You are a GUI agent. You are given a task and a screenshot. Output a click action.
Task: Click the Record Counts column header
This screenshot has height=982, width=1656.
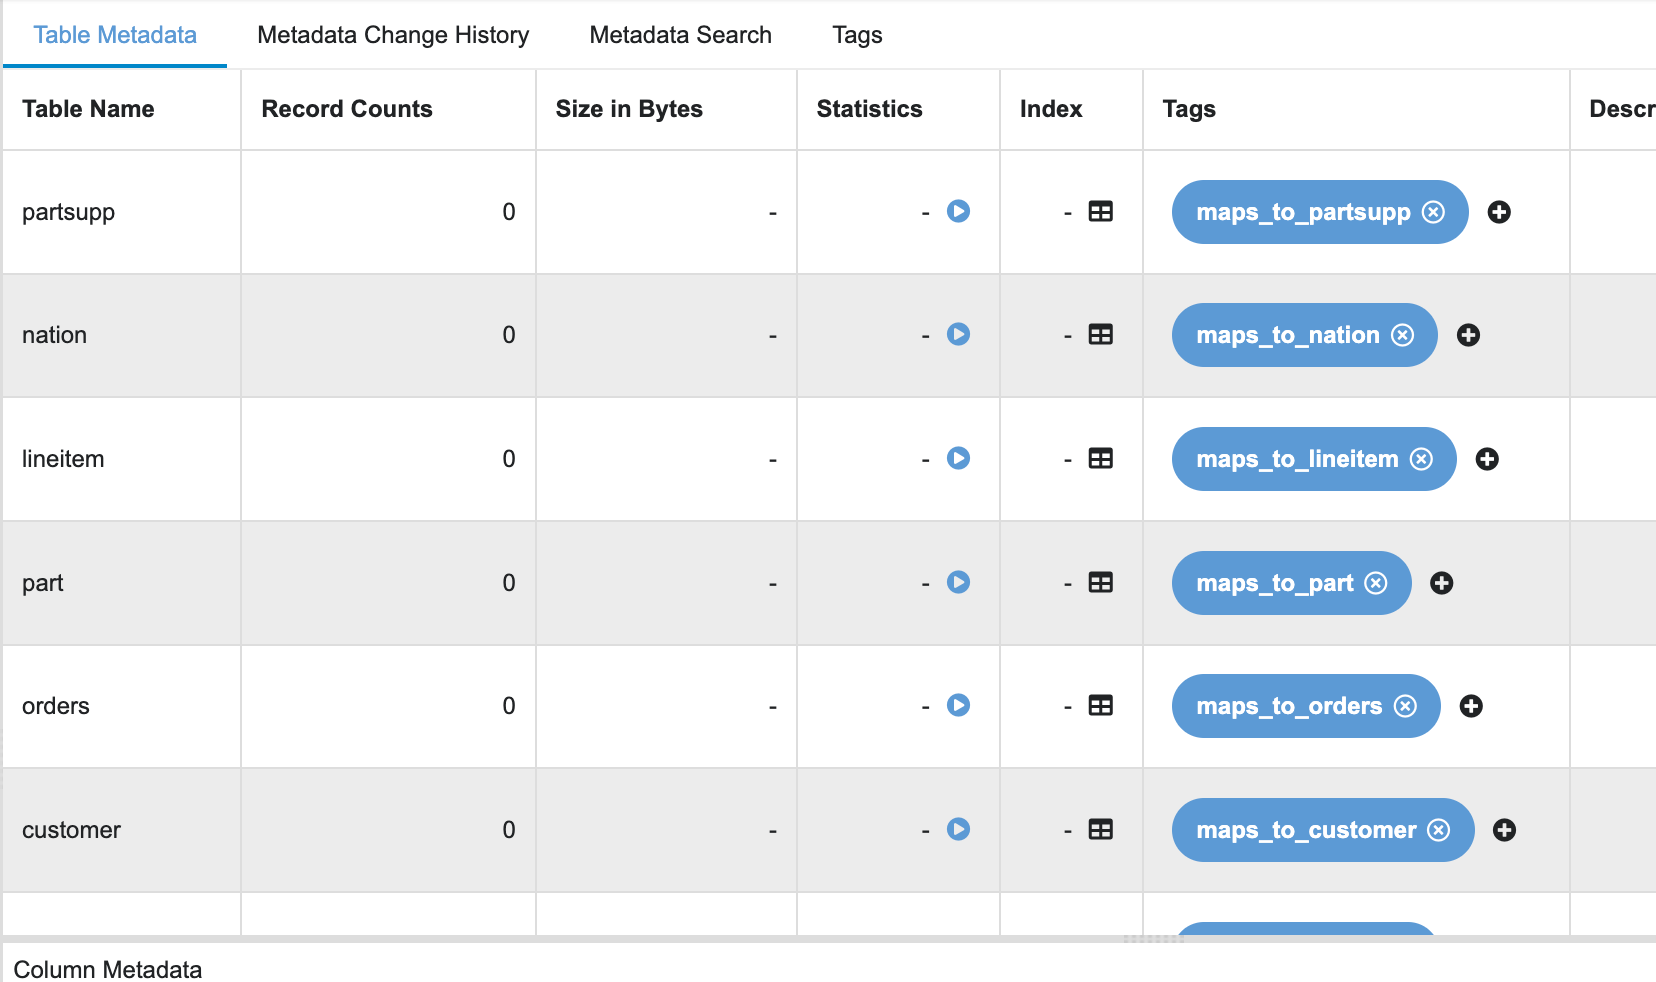pyautogui.click(x=347, y=109)
